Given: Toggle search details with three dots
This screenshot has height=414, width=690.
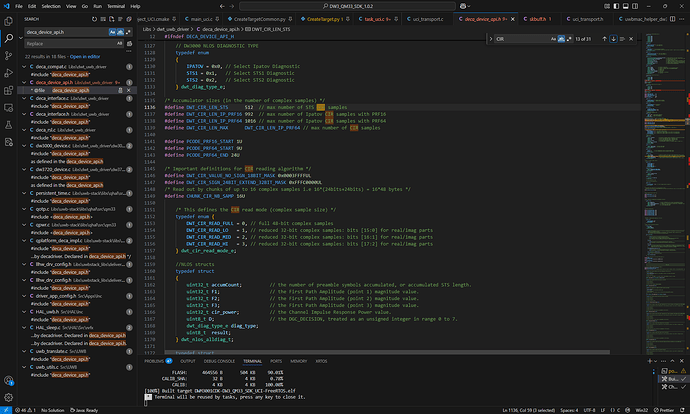Looking at the screenshot, I should [x=128, y=51].
